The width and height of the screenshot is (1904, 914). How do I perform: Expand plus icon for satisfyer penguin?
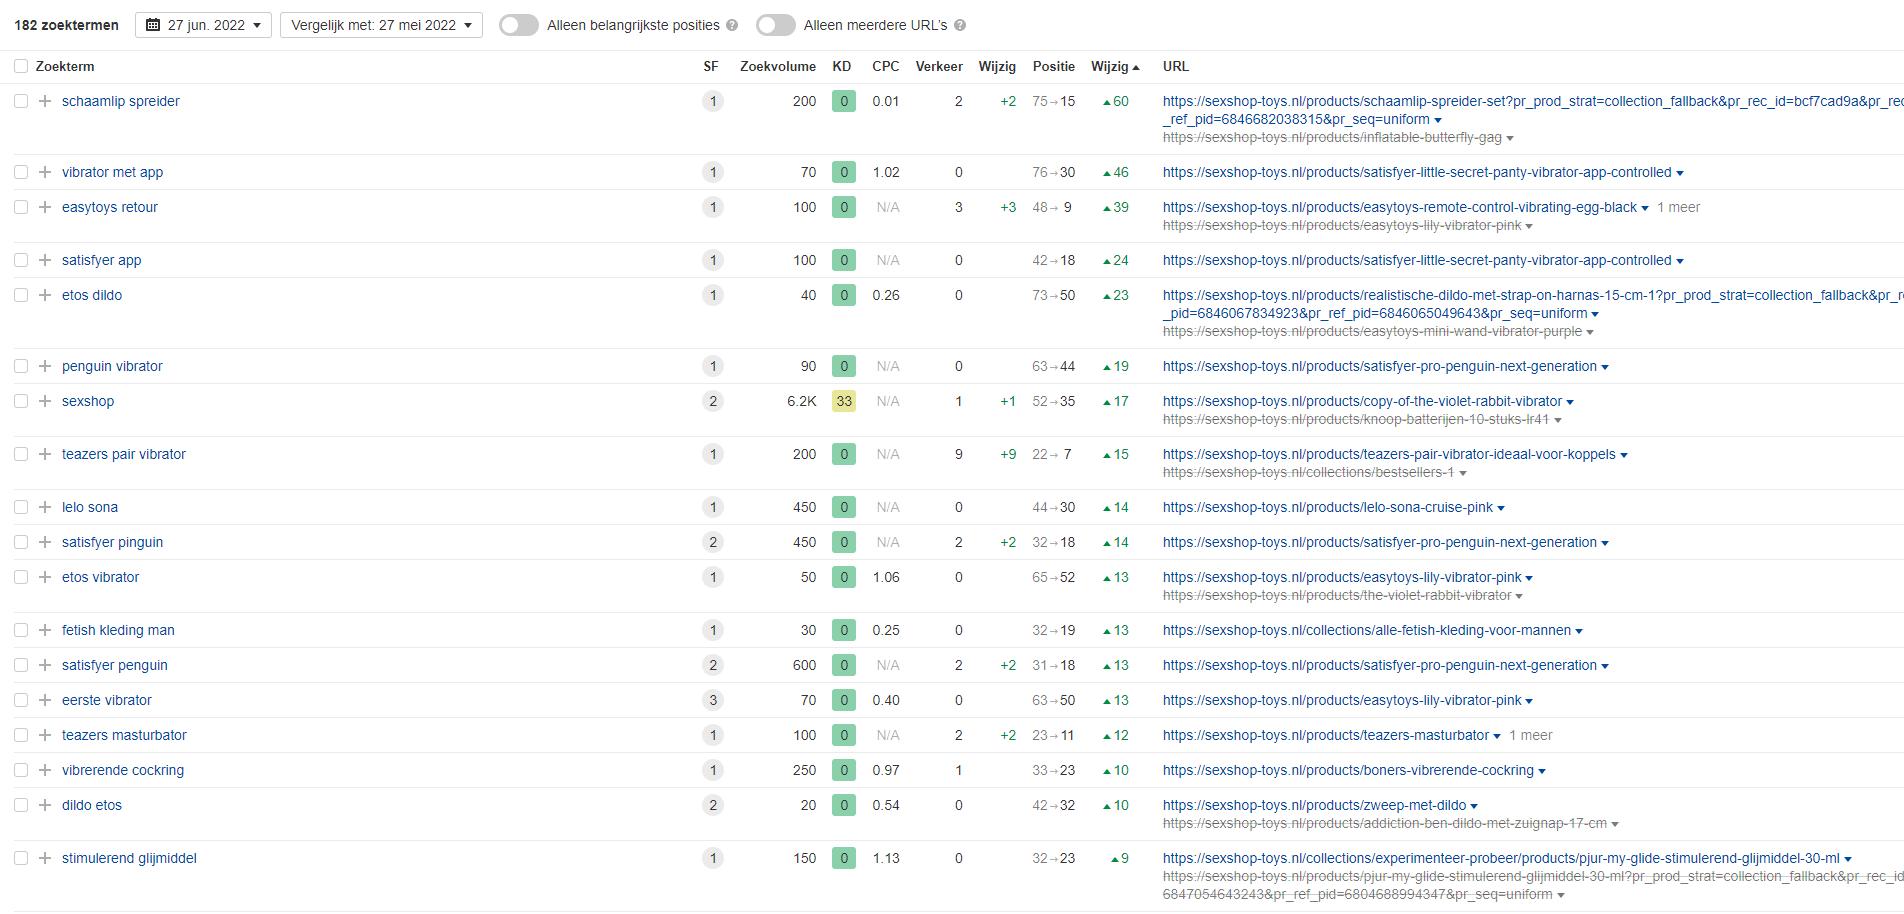click(45, 665)
